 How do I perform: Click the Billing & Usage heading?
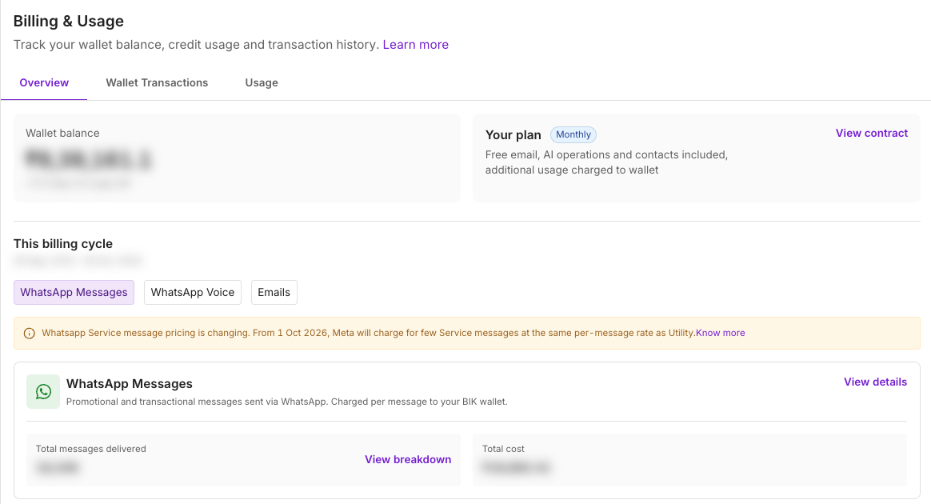68,21
